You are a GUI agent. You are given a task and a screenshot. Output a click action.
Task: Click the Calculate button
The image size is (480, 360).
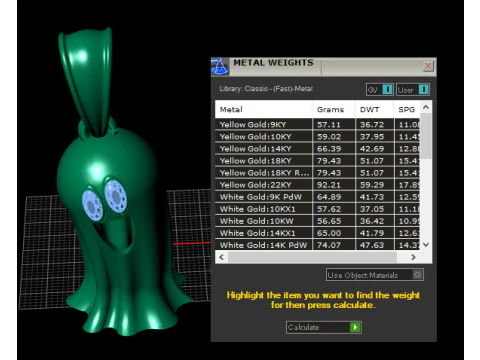click(323, 327)
